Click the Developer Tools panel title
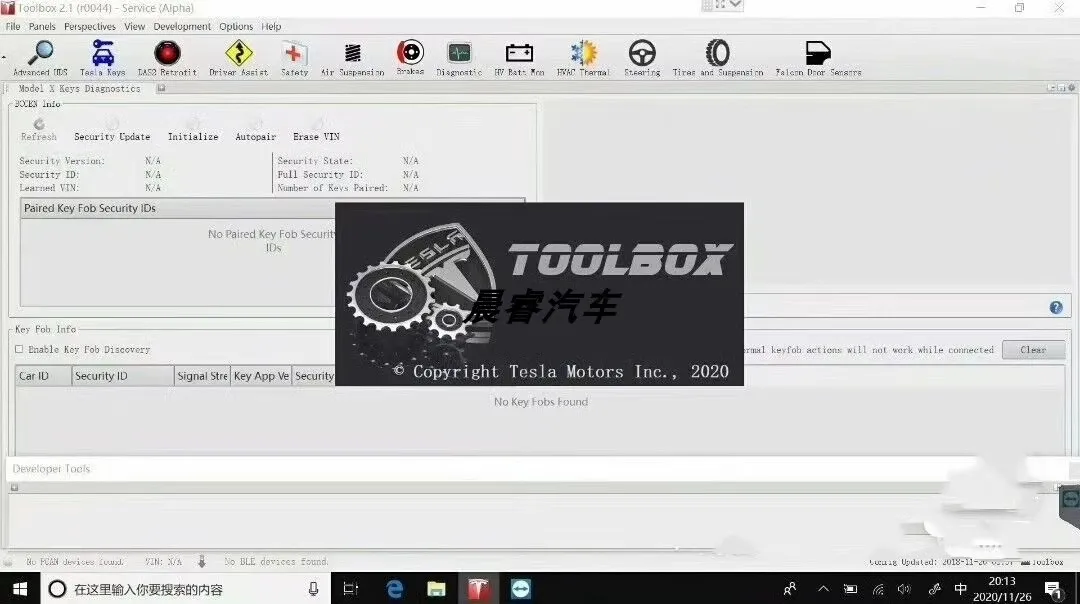1080x604 pixels. tap(51, 469)
